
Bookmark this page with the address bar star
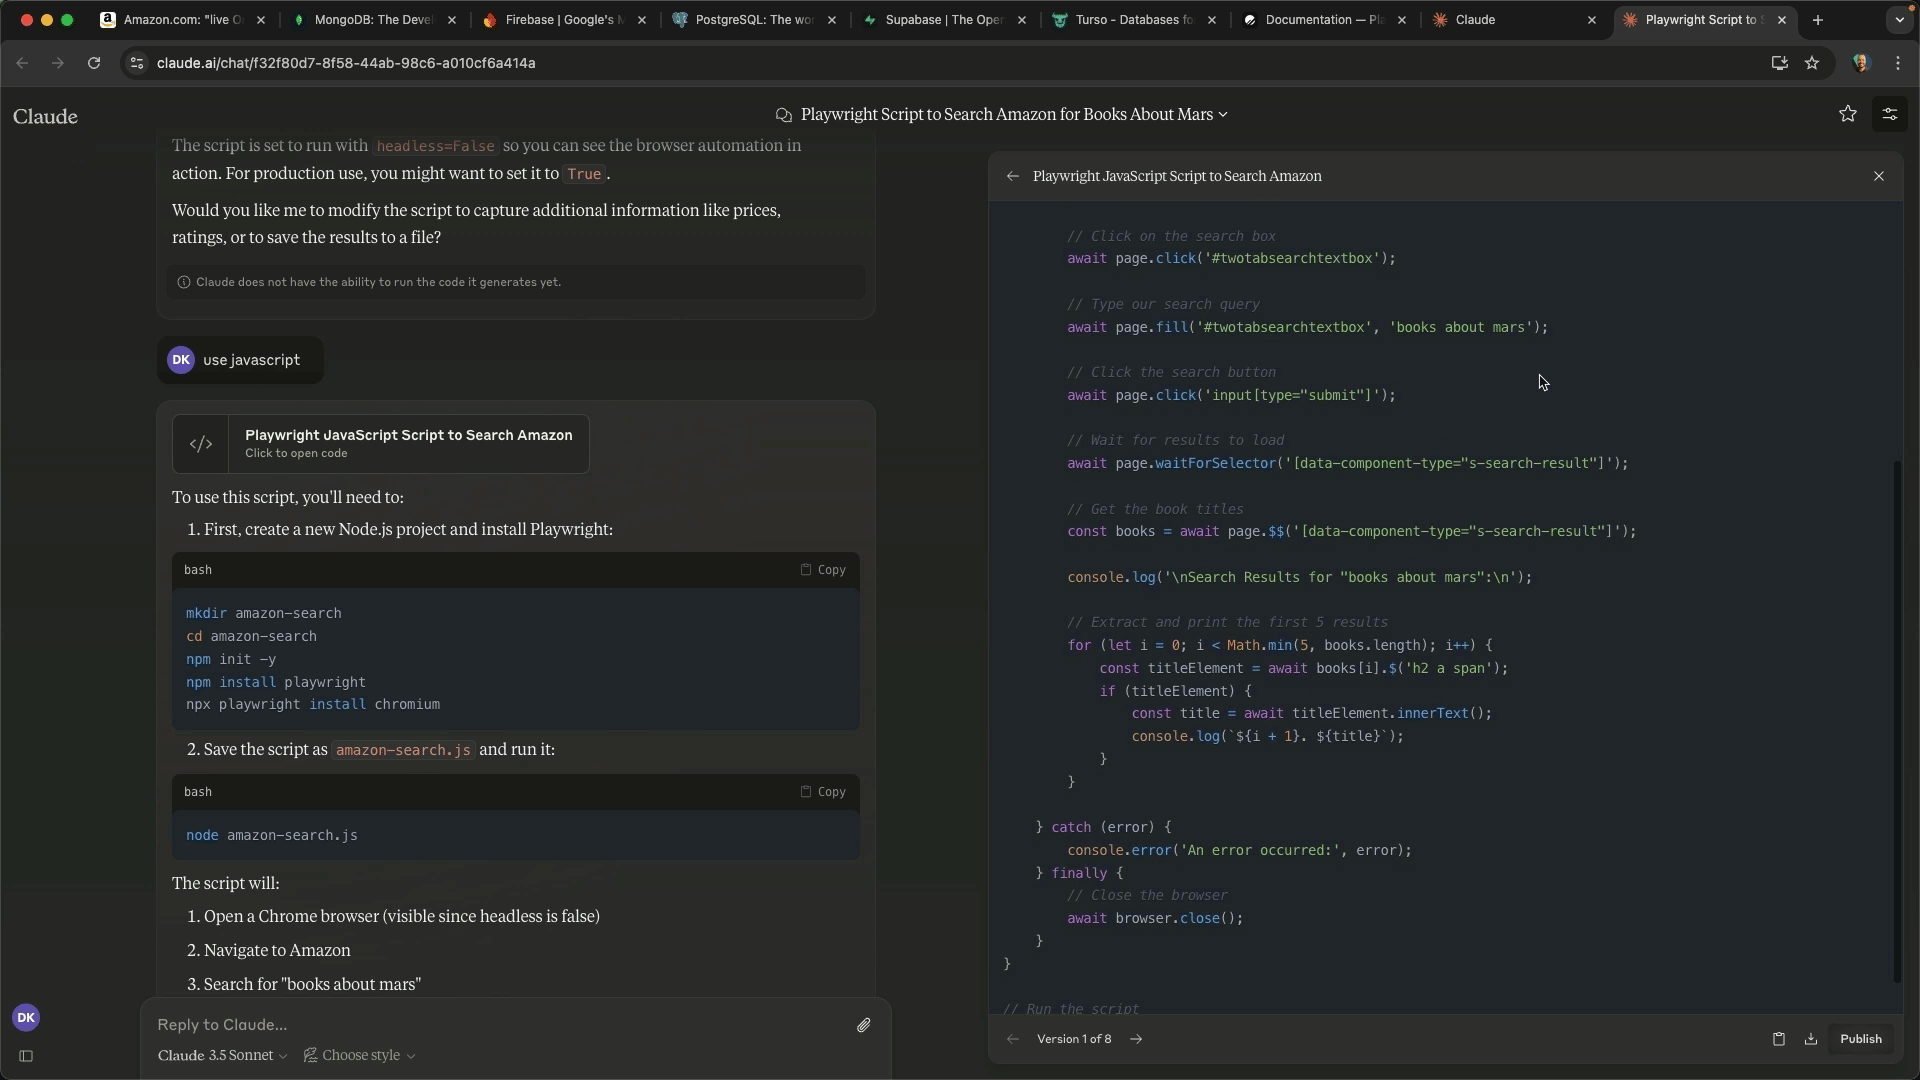[x=1812, y=63]
